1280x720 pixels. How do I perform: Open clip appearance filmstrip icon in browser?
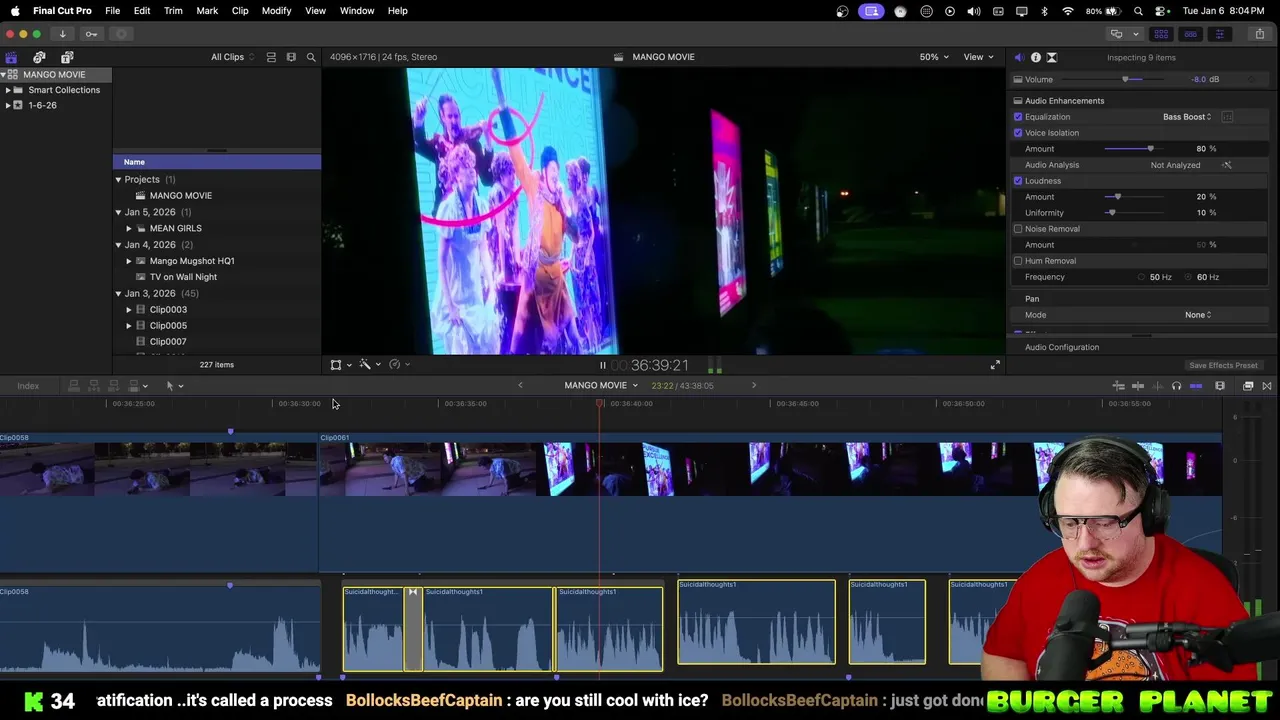click(x=291, y=57)
